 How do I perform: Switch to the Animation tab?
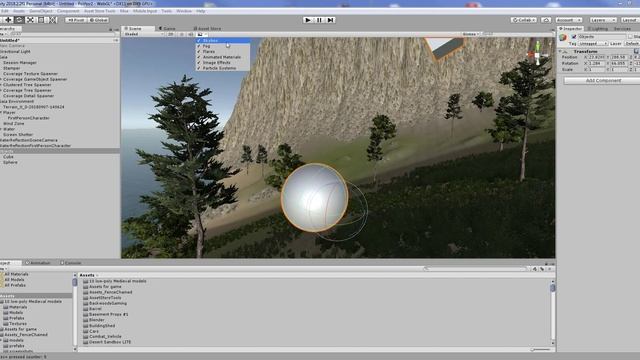pyautogui.click(x=38, y=263)
